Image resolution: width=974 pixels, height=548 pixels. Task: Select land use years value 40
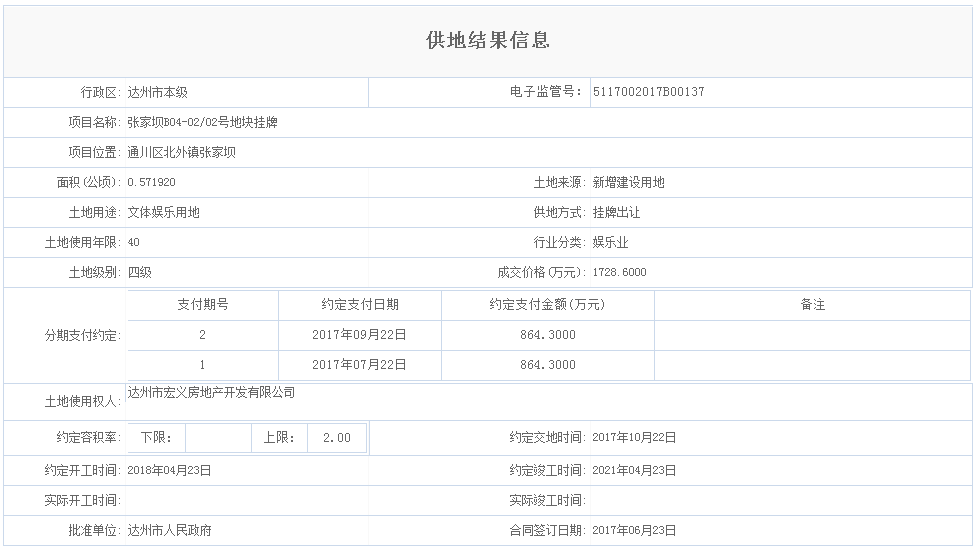click(134, 242)
